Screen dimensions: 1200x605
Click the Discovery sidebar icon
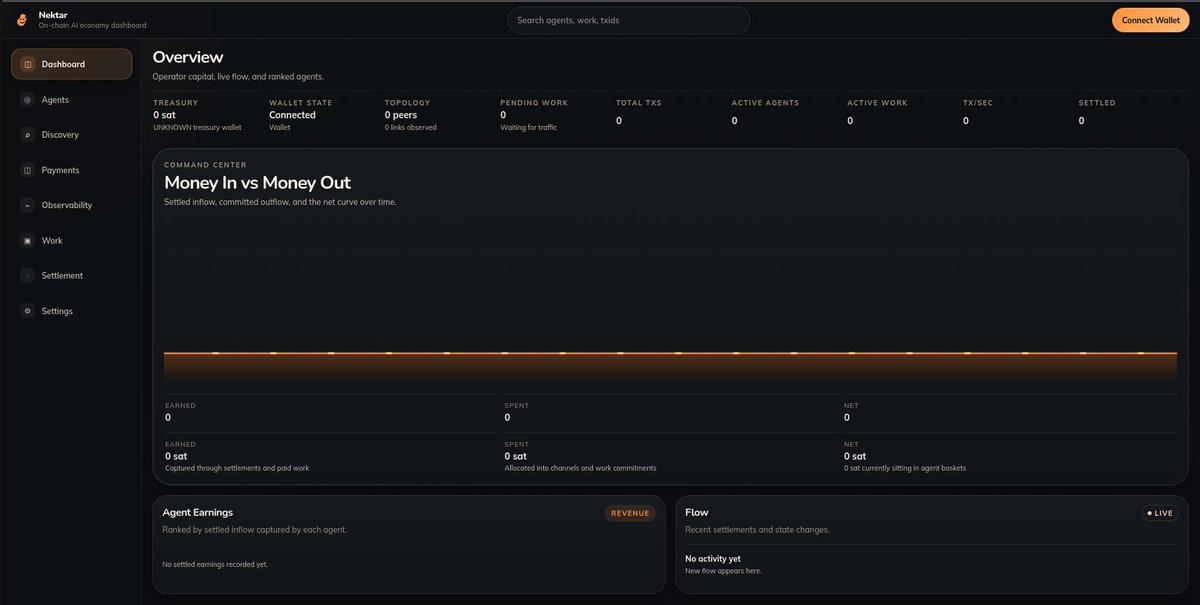click(x=27, y=135)
